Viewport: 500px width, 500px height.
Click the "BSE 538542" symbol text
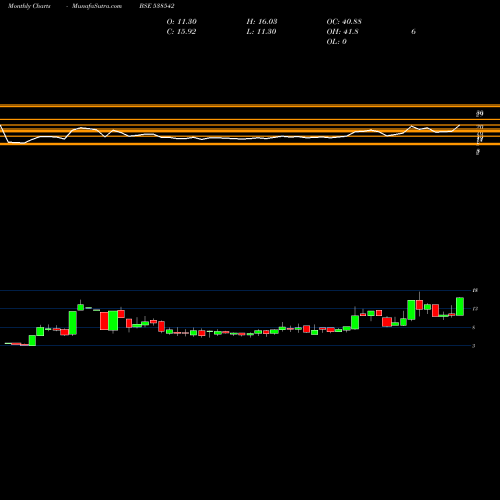(157, 6)
